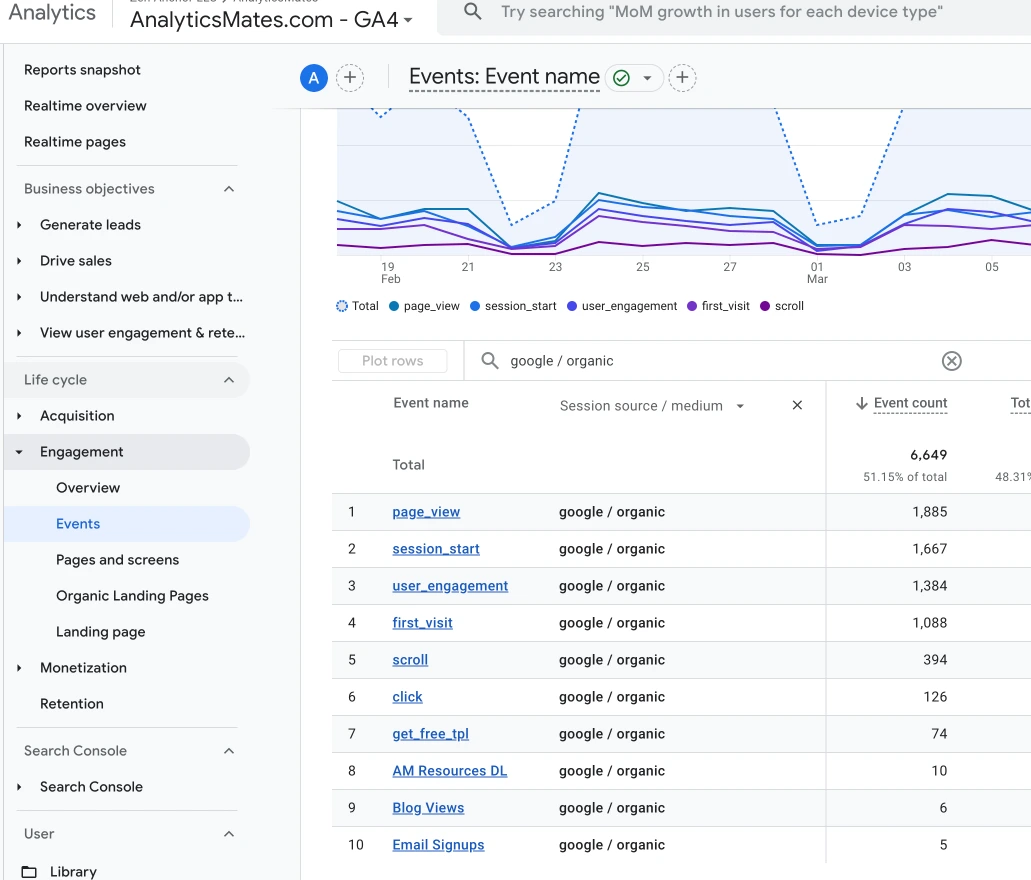Click the total event count 6,649
The width and height of the screenshot is (1031, 880).
tap(928, 455)
